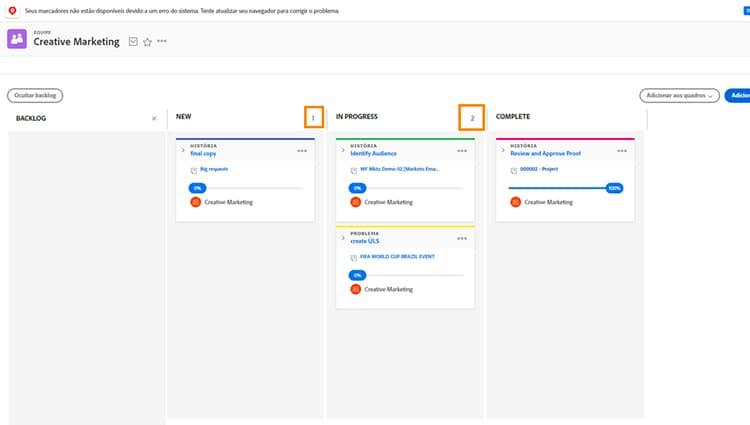Open the WF Mkto Demo 02 project link
The image size is (750, 425).
coord(399,169)
